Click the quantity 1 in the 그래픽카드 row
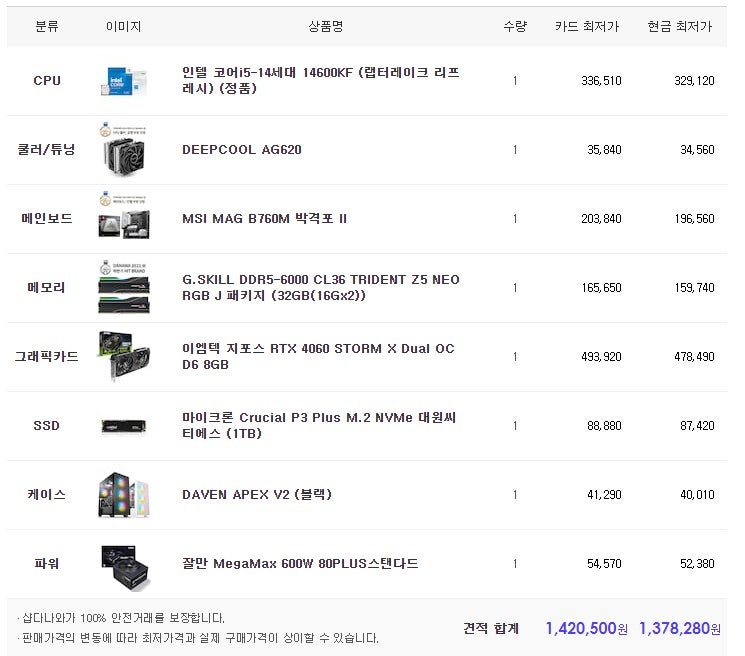 515,356
